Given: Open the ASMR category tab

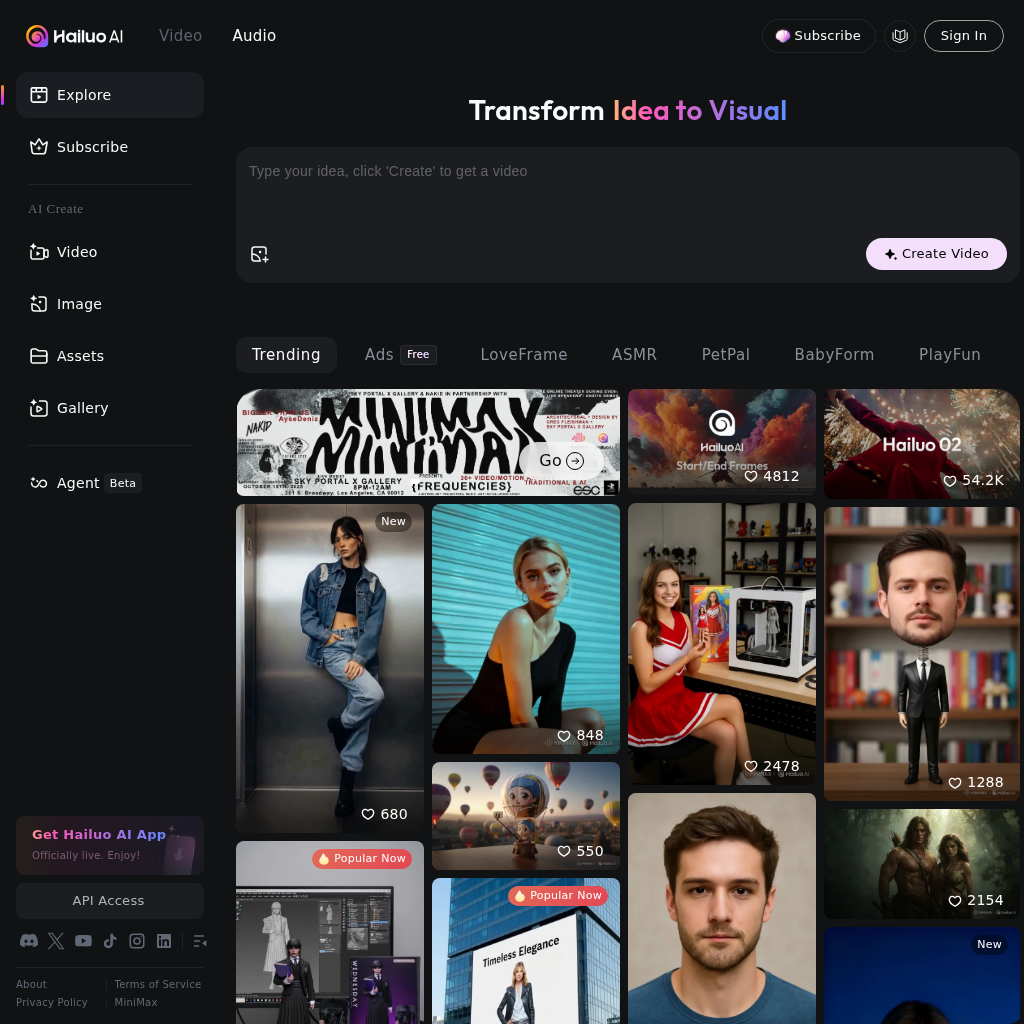Looking at the screenshot, I should click(634, 354).
